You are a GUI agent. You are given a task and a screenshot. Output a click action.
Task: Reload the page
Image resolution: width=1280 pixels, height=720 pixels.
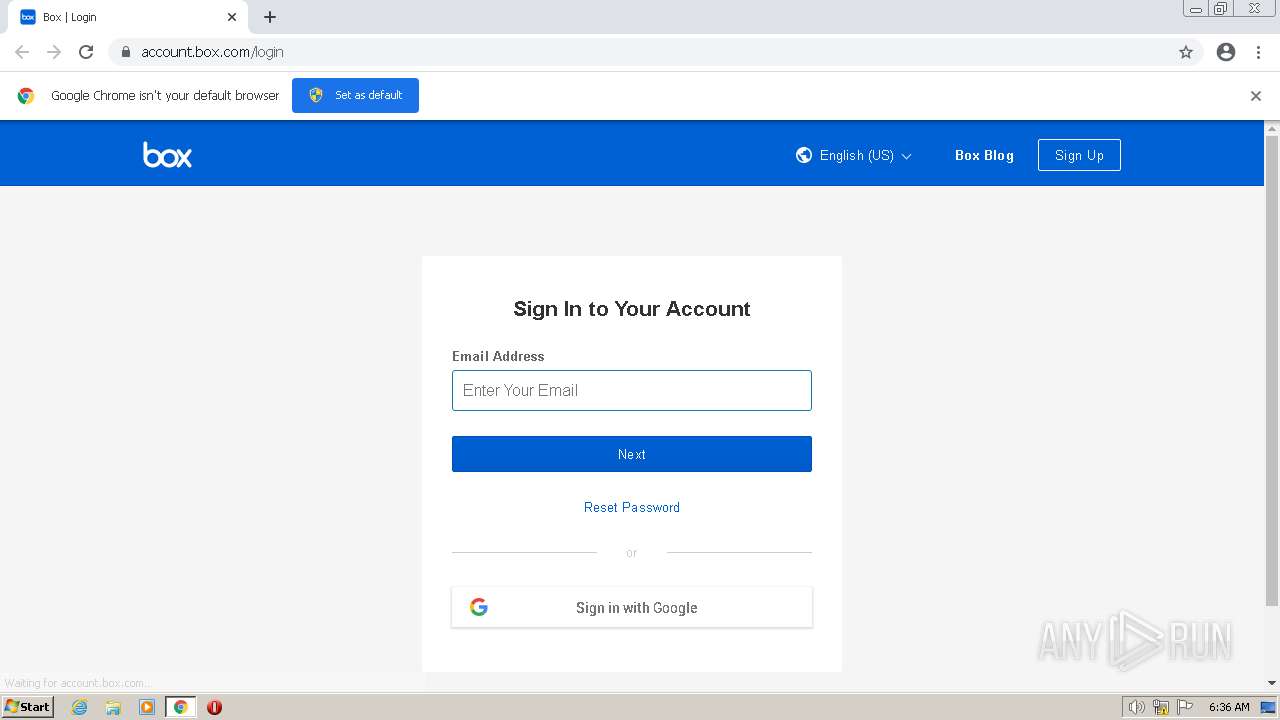pos(86,52)
